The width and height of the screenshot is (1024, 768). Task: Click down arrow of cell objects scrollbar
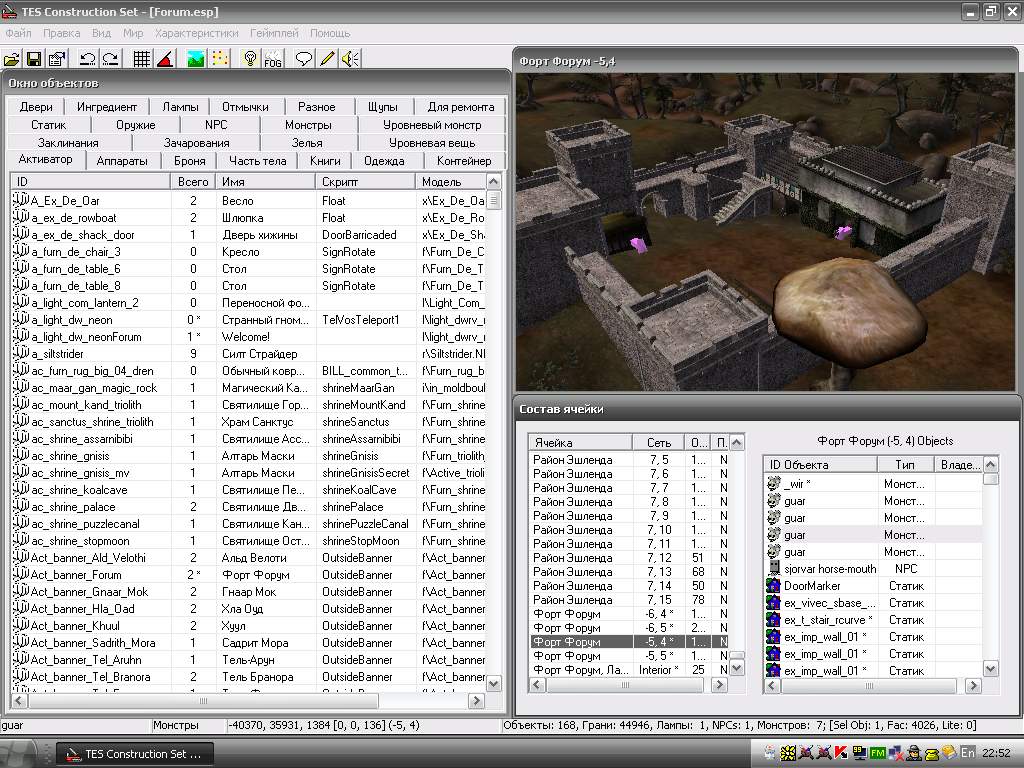[x=991, y=669]
